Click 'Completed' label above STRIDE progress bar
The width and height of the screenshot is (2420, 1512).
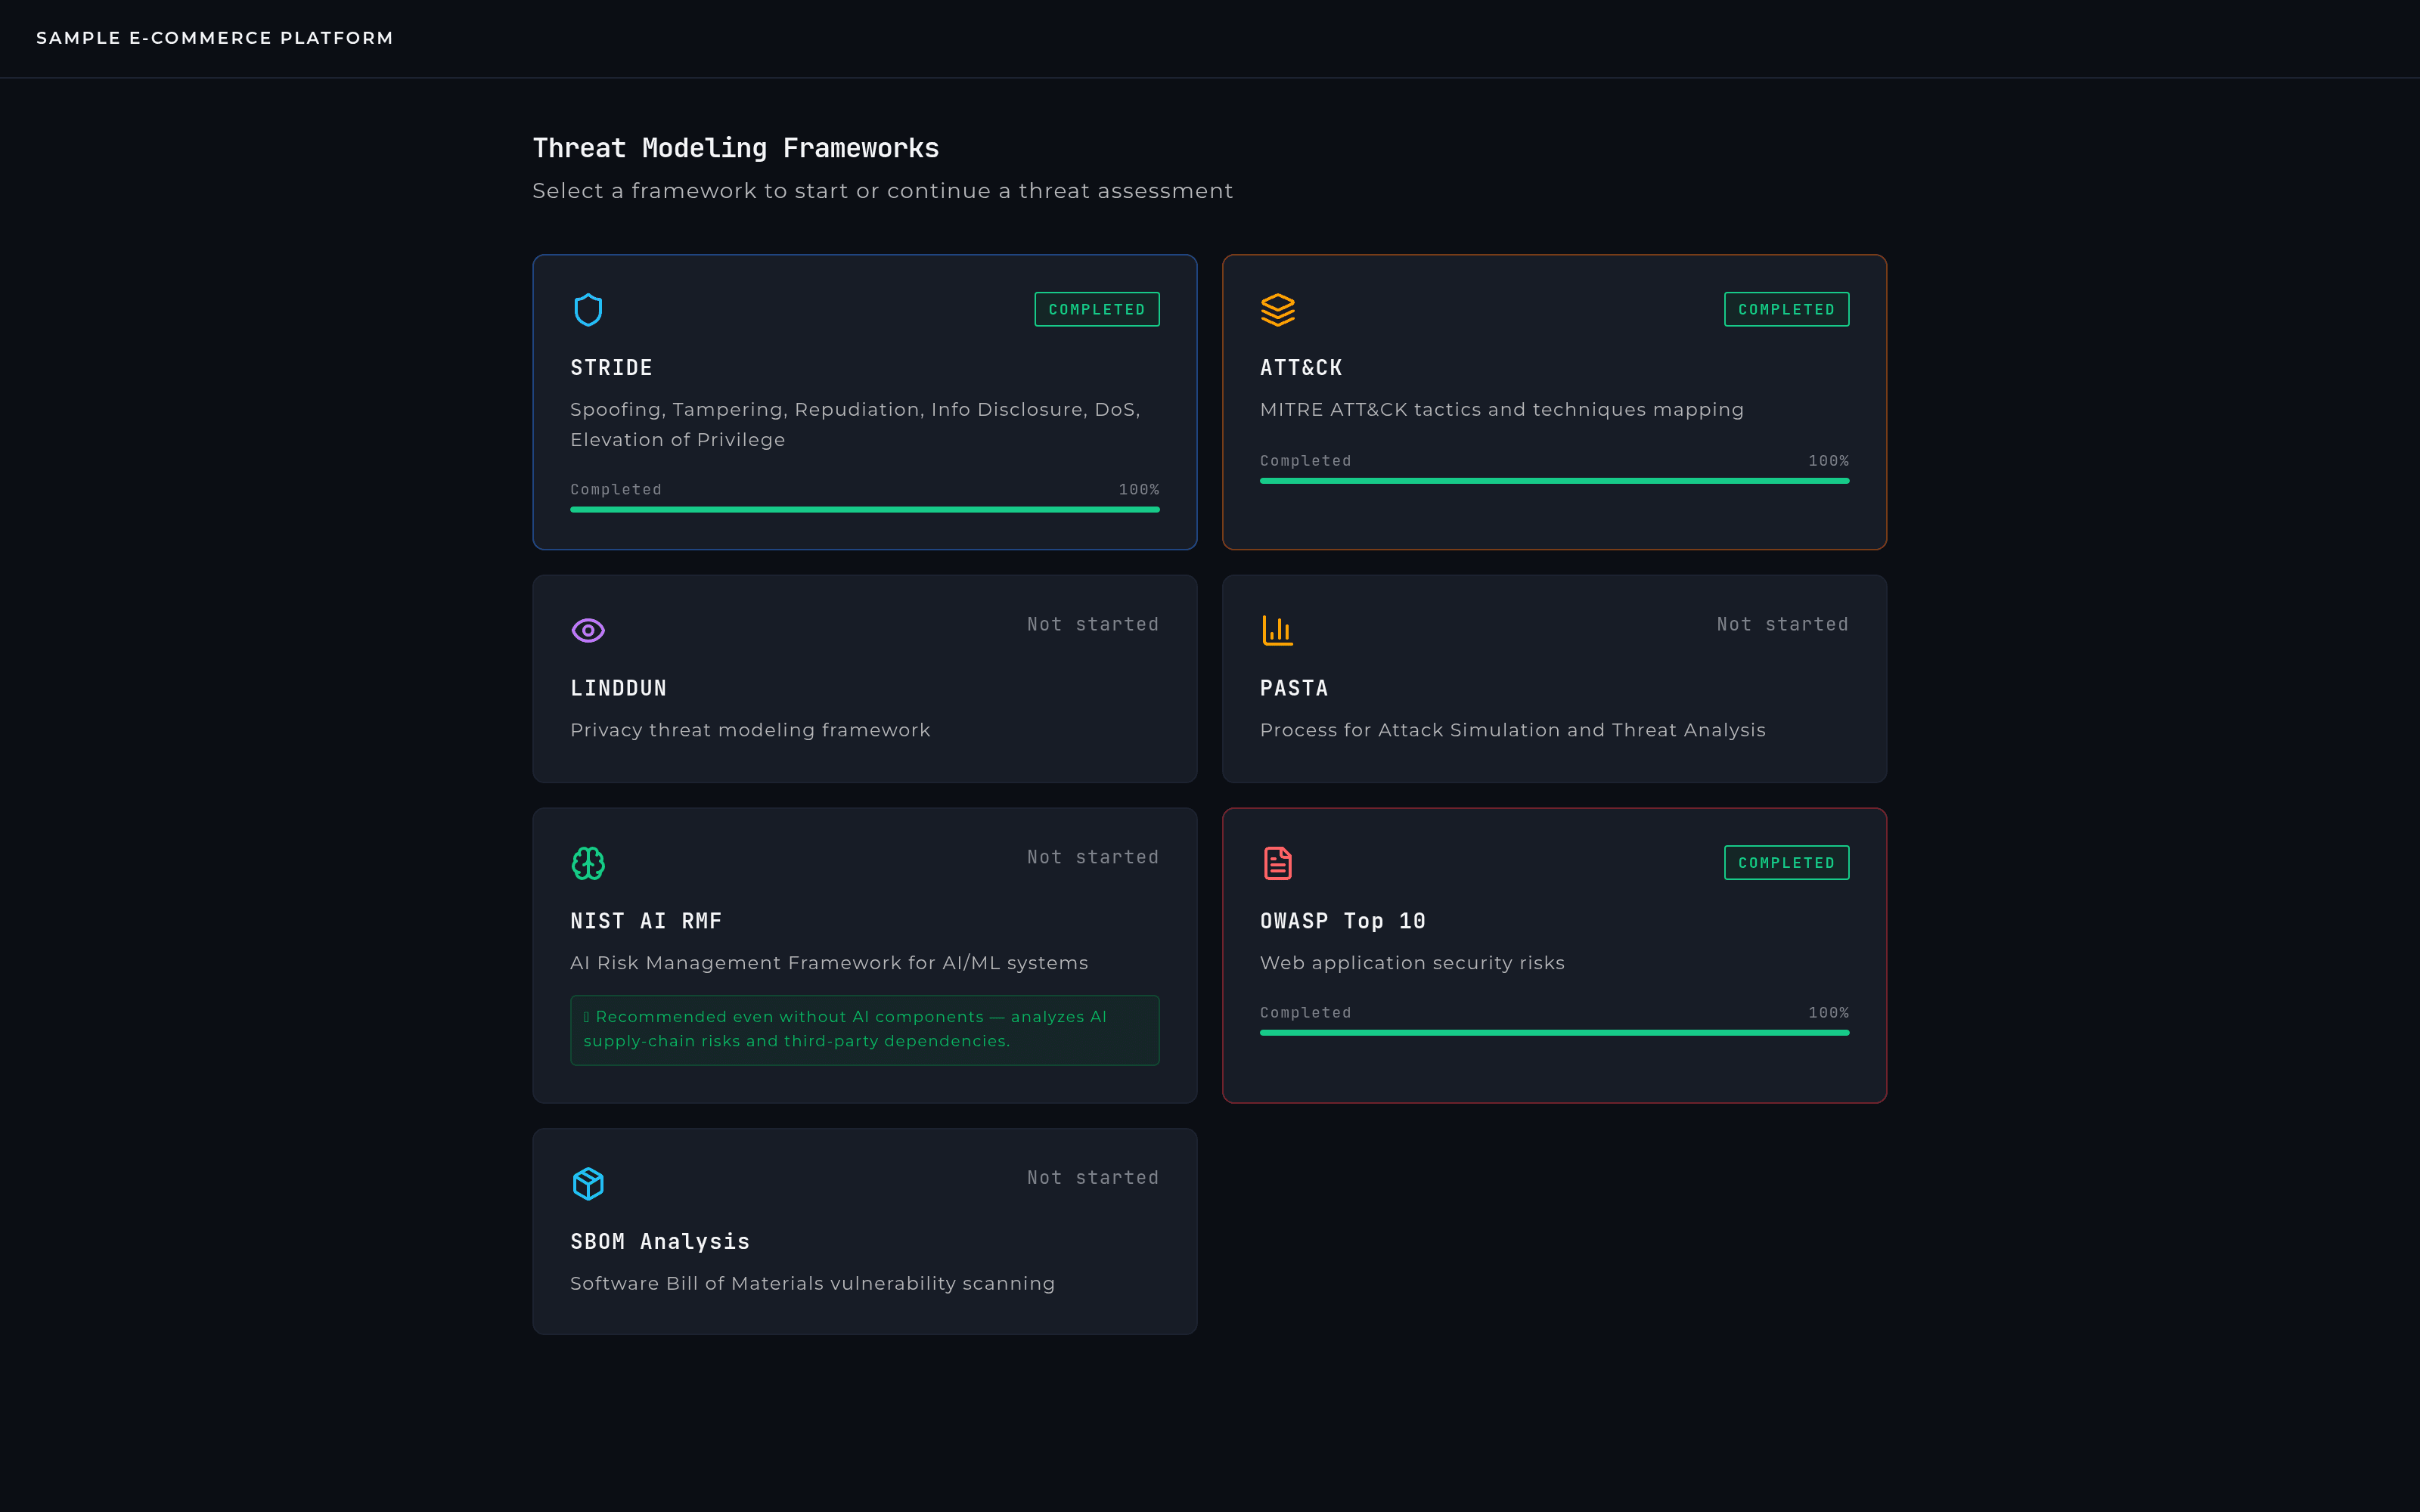pos(616,490)
